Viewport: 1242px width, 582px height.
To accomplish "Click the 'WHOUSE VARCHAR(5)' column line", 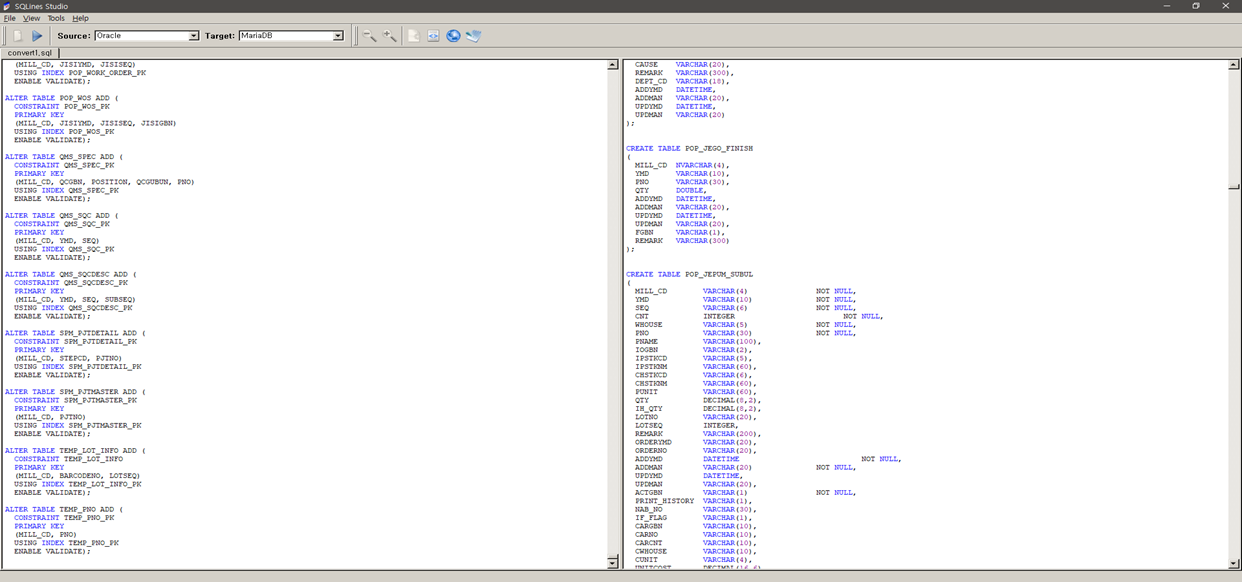I will (745, 325).
